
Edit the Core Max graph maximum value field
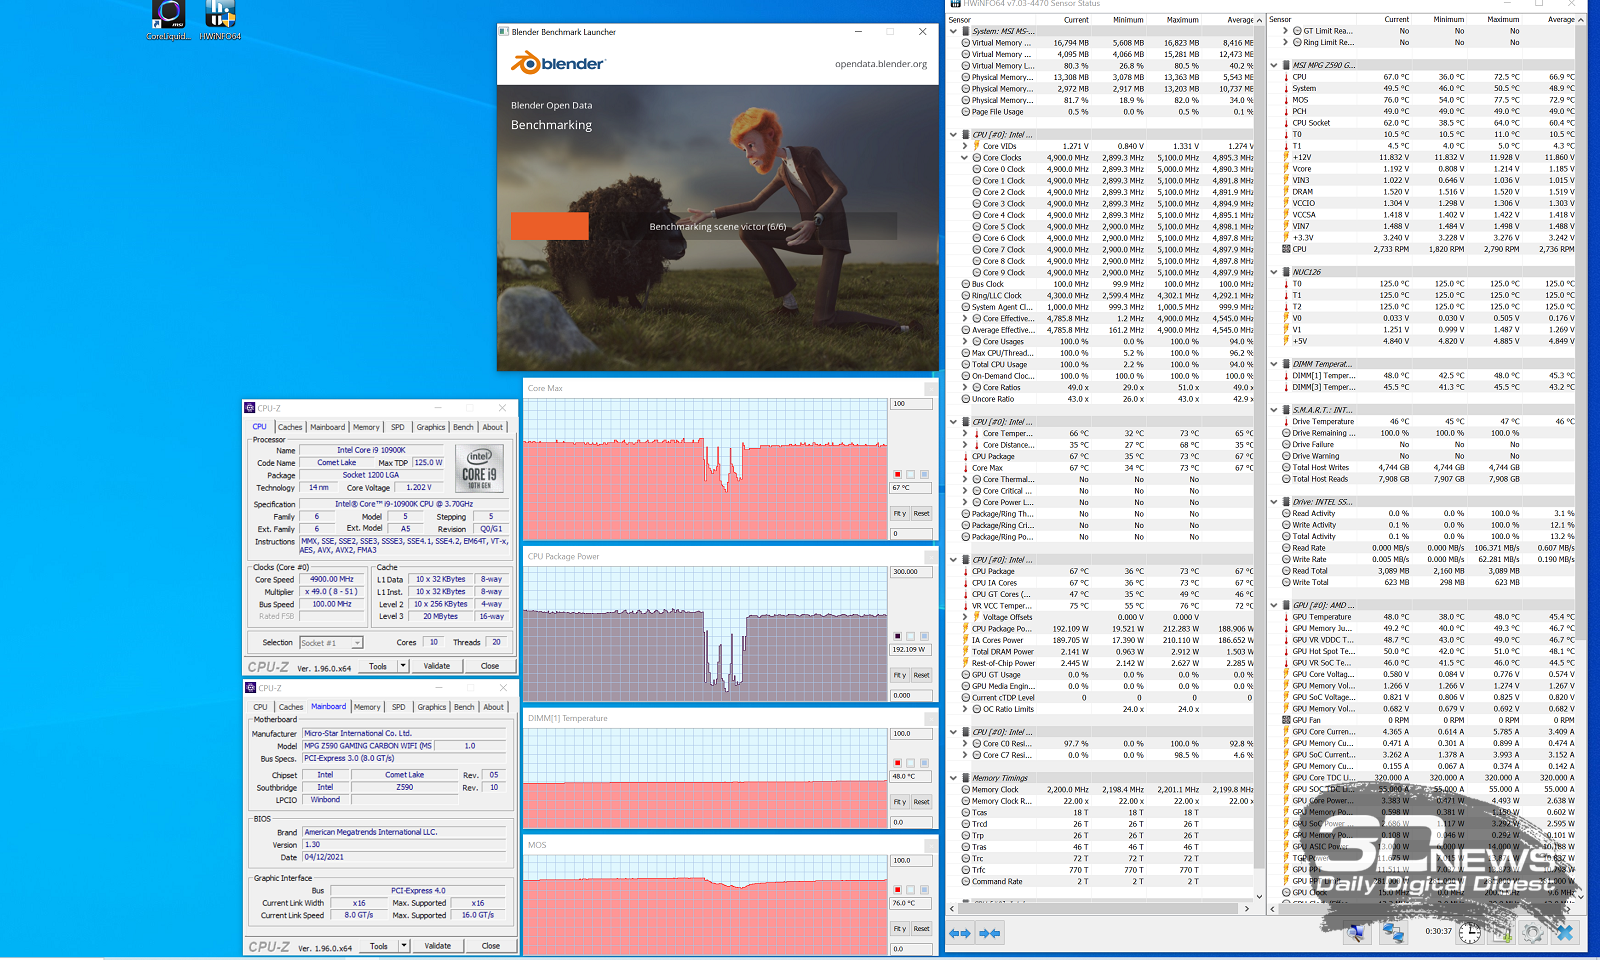click(x=912, y=404)
